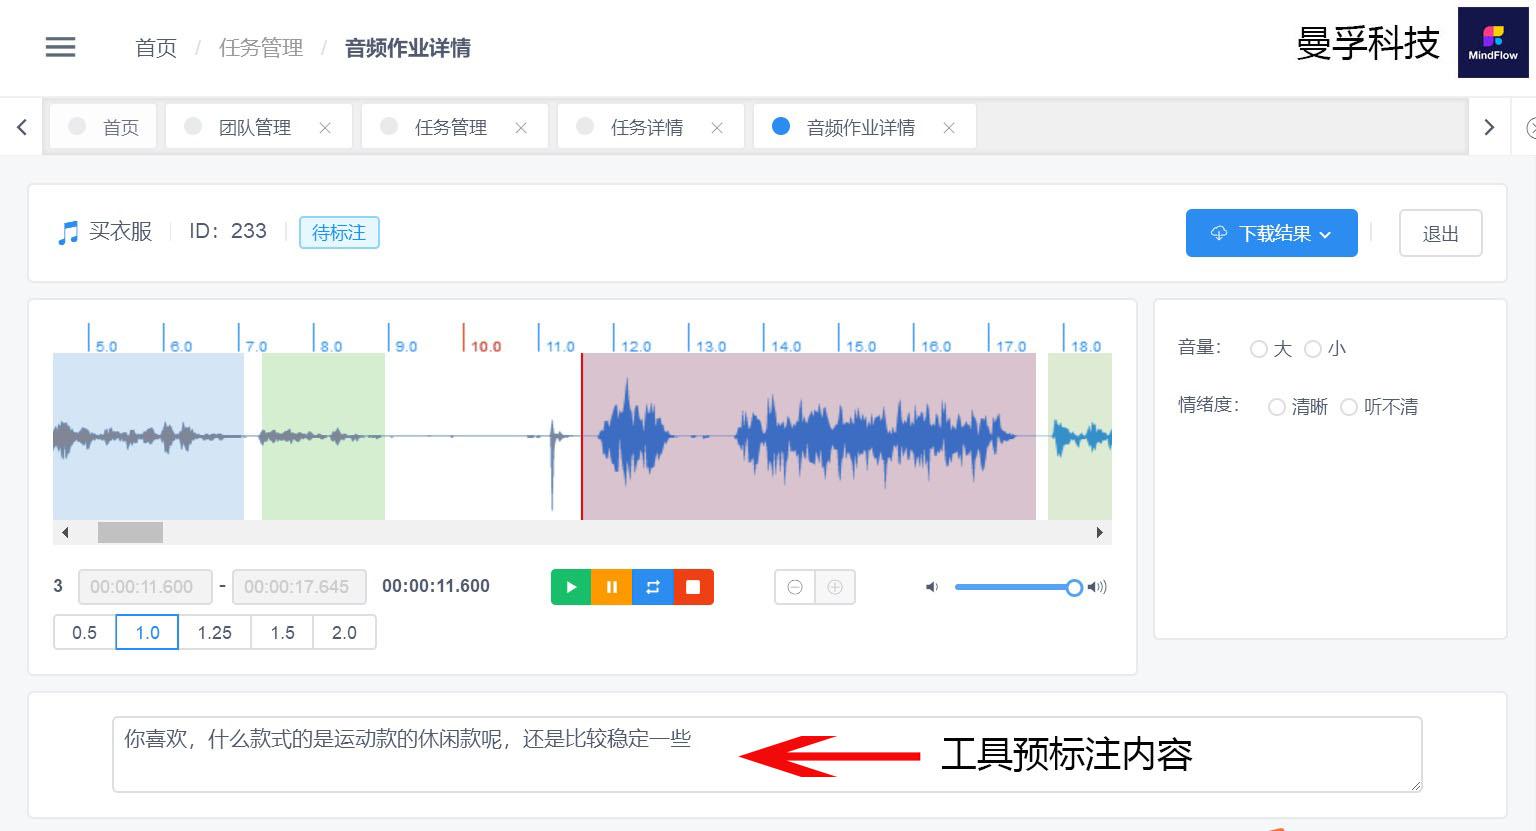The image size is (1536, 831).
Task: Click into the pre-annotation transcript text area
Action: [767, 755]
